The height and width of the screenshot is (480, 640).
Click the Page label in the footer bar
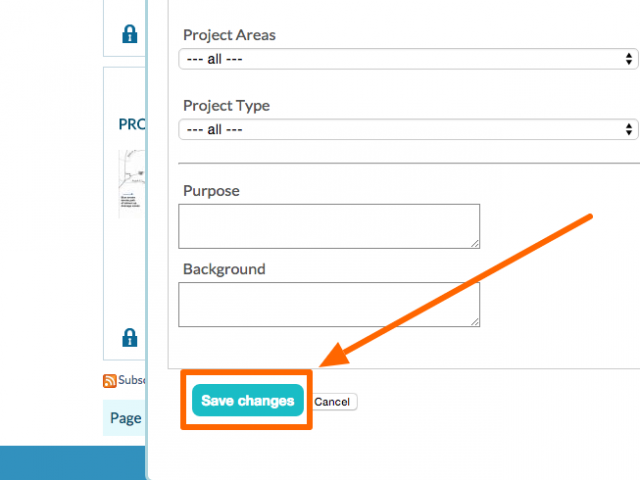click(x=126, y=418)
